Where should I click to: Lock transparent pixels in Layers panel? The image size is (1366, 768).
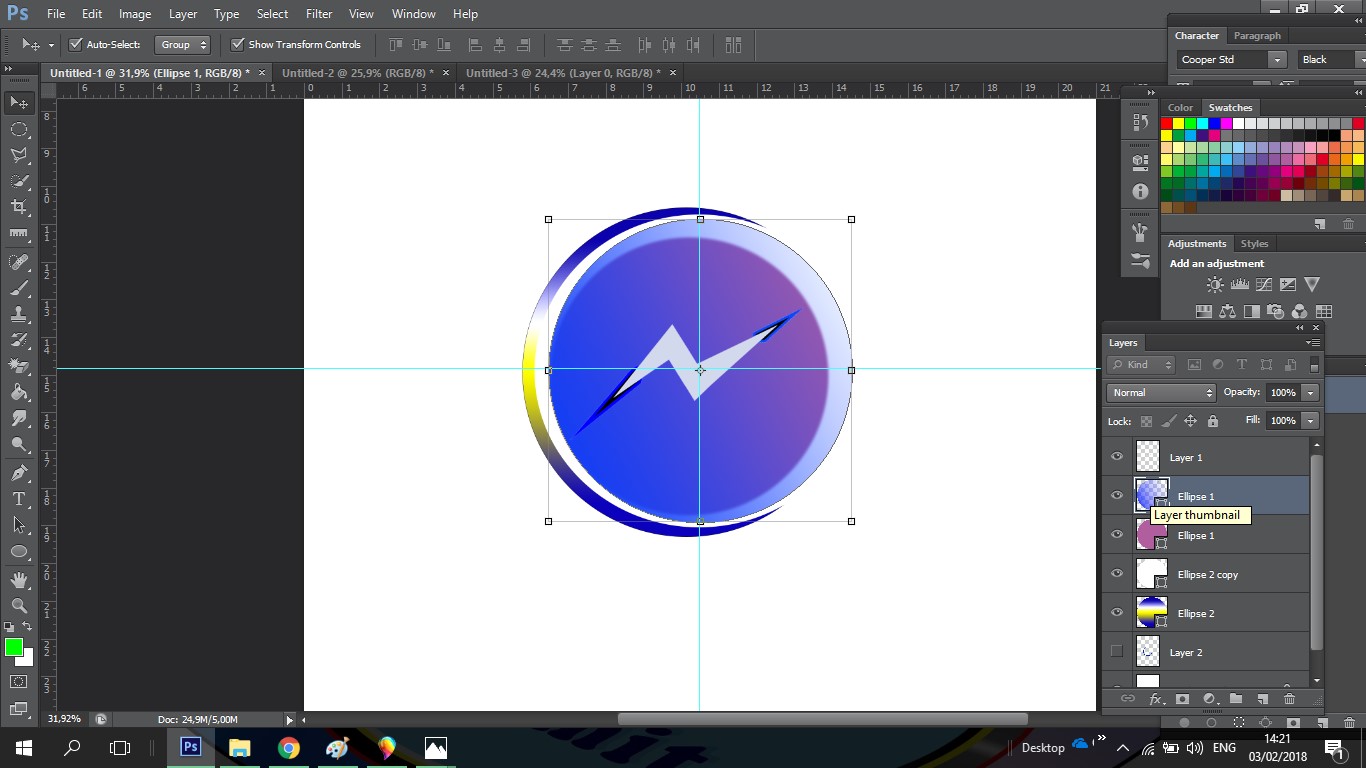click(1146, 421)
